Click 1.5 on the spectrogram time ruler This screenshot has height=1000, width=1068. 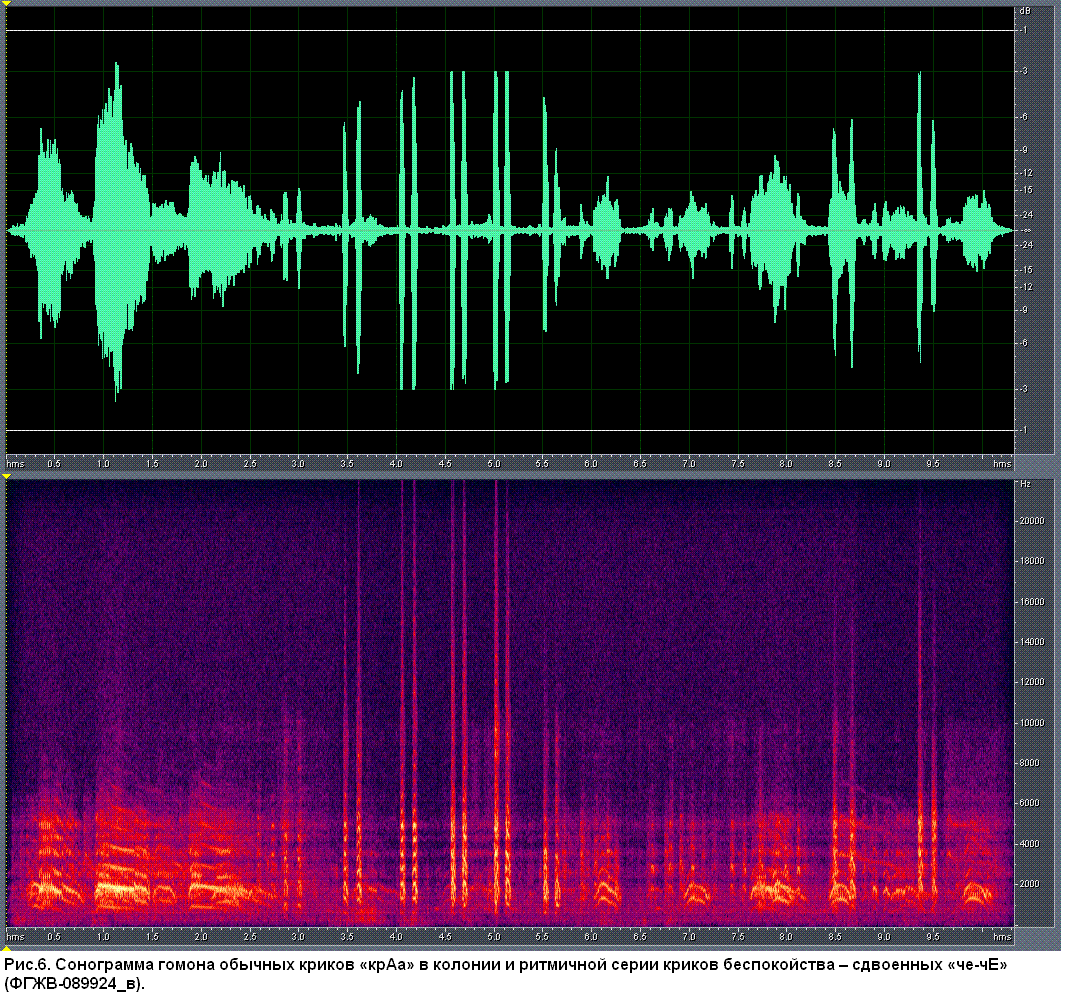click(152, 937)
